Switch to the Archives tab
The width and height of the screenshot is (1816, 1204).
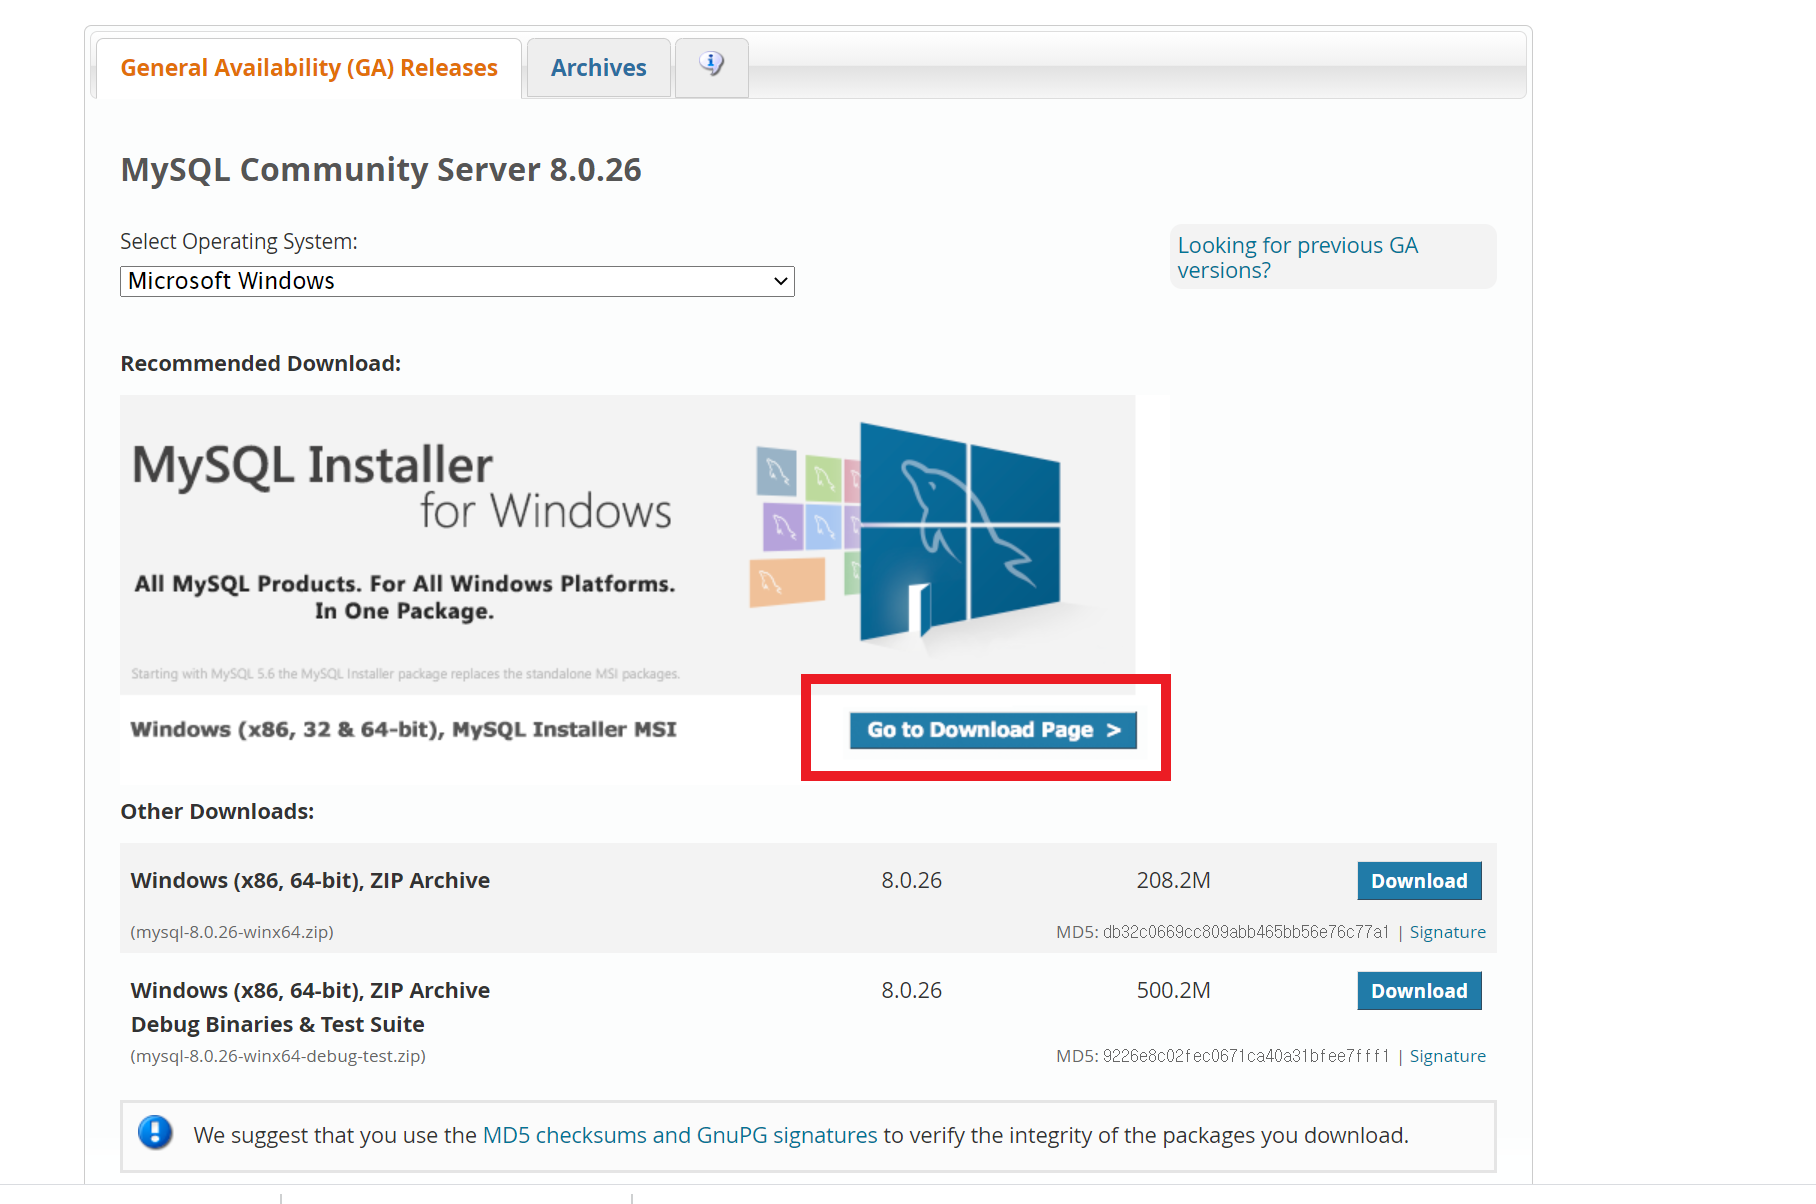click(598, 68)
